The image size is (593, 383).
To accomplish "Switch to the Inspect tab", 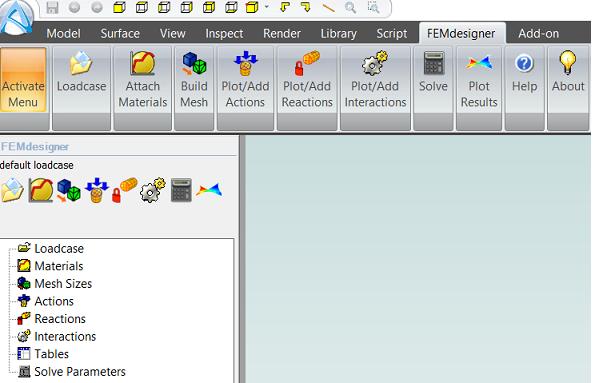I will coord(224,34).
